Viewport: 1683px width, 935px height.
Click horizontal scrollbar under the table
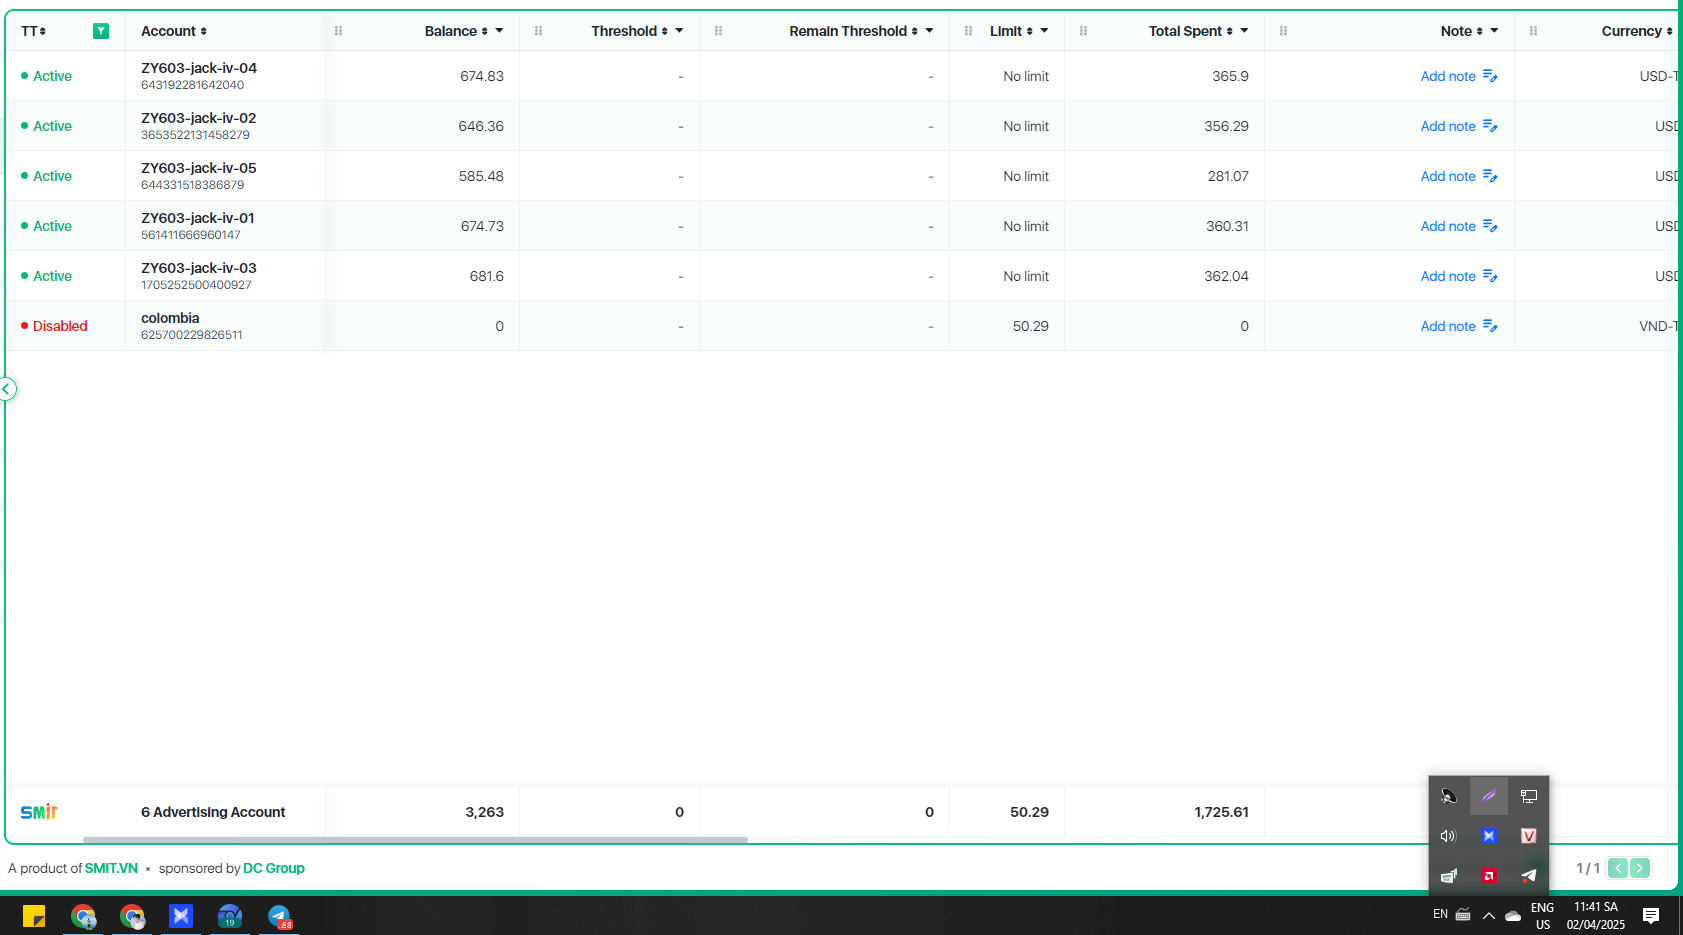[415, 840]
